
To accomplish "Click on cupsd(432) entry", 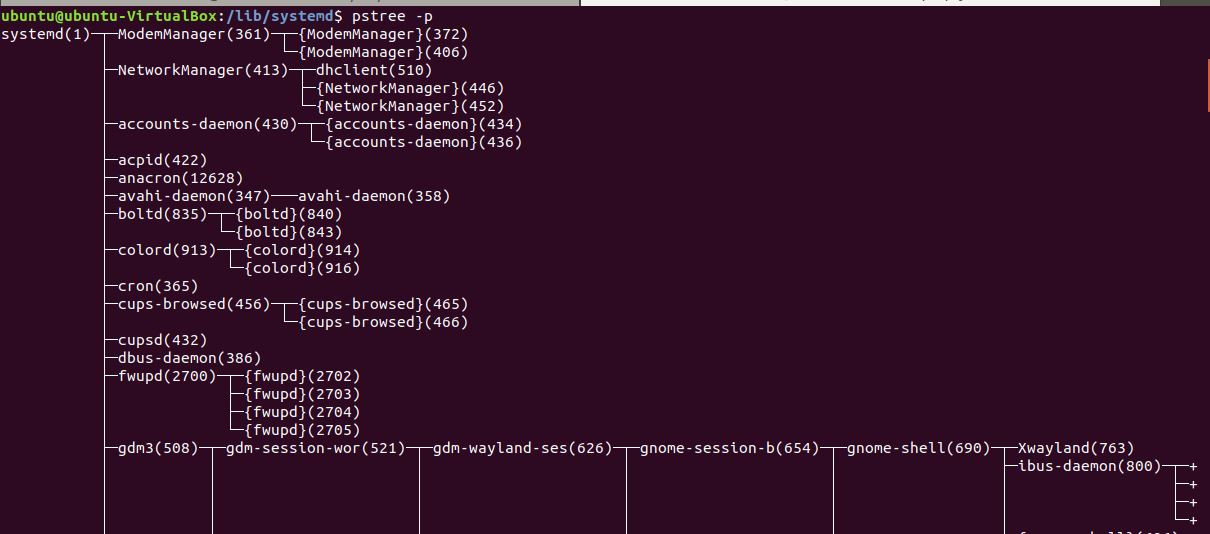I will point(162,340).
